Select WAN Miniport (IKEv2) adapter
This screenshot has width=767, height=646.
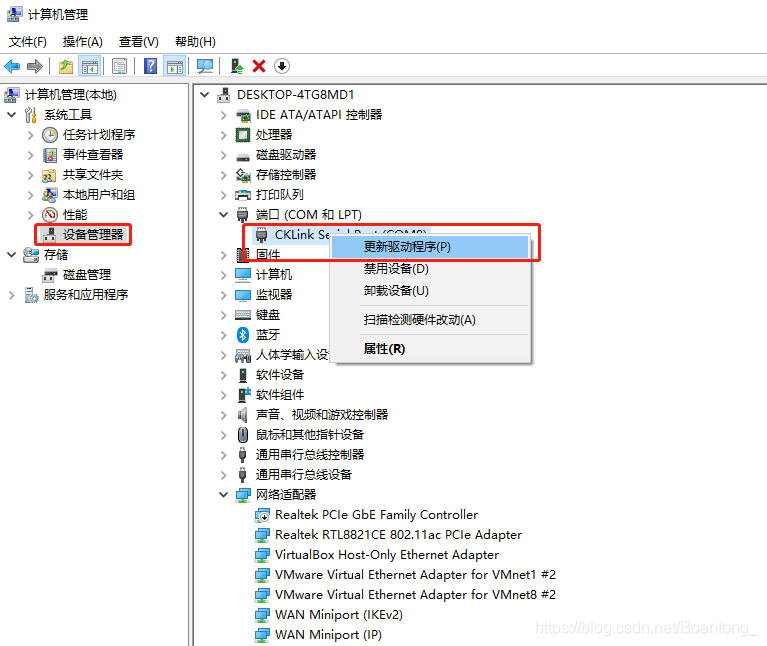(x=338, y=615)
